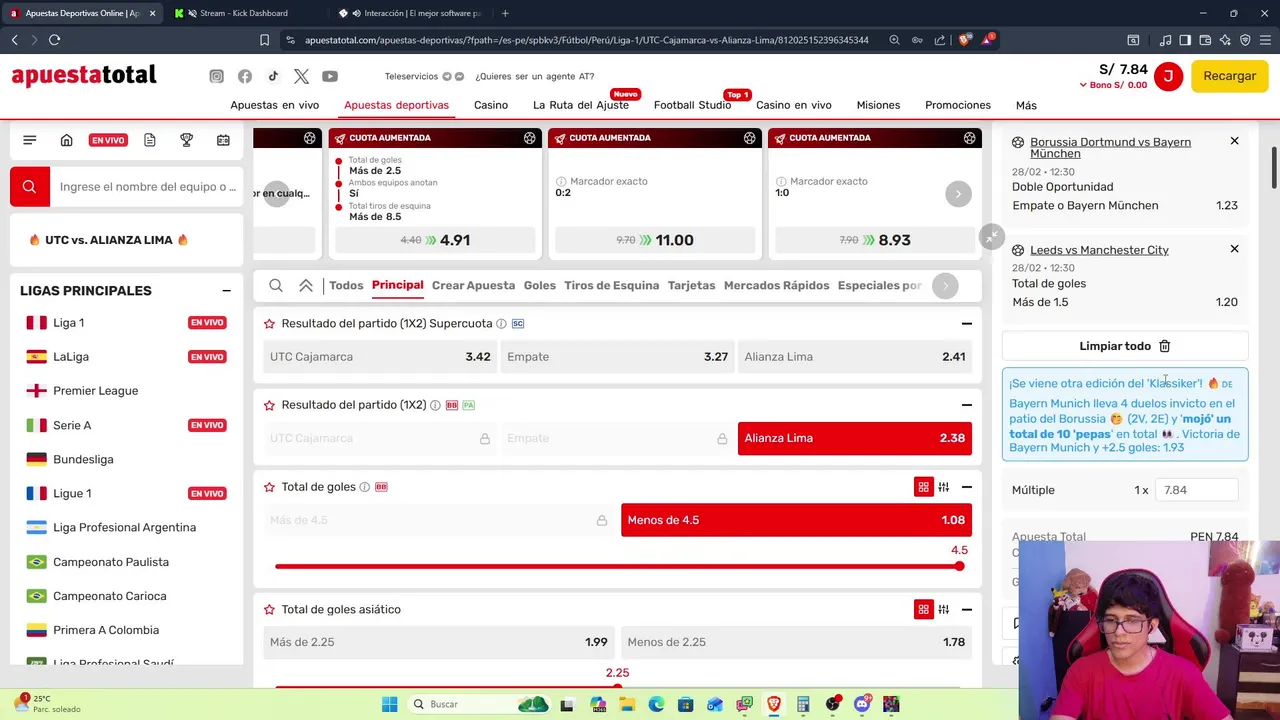Remove the Borussia Dortmund vs Bayern bet

pos(1234,141)
